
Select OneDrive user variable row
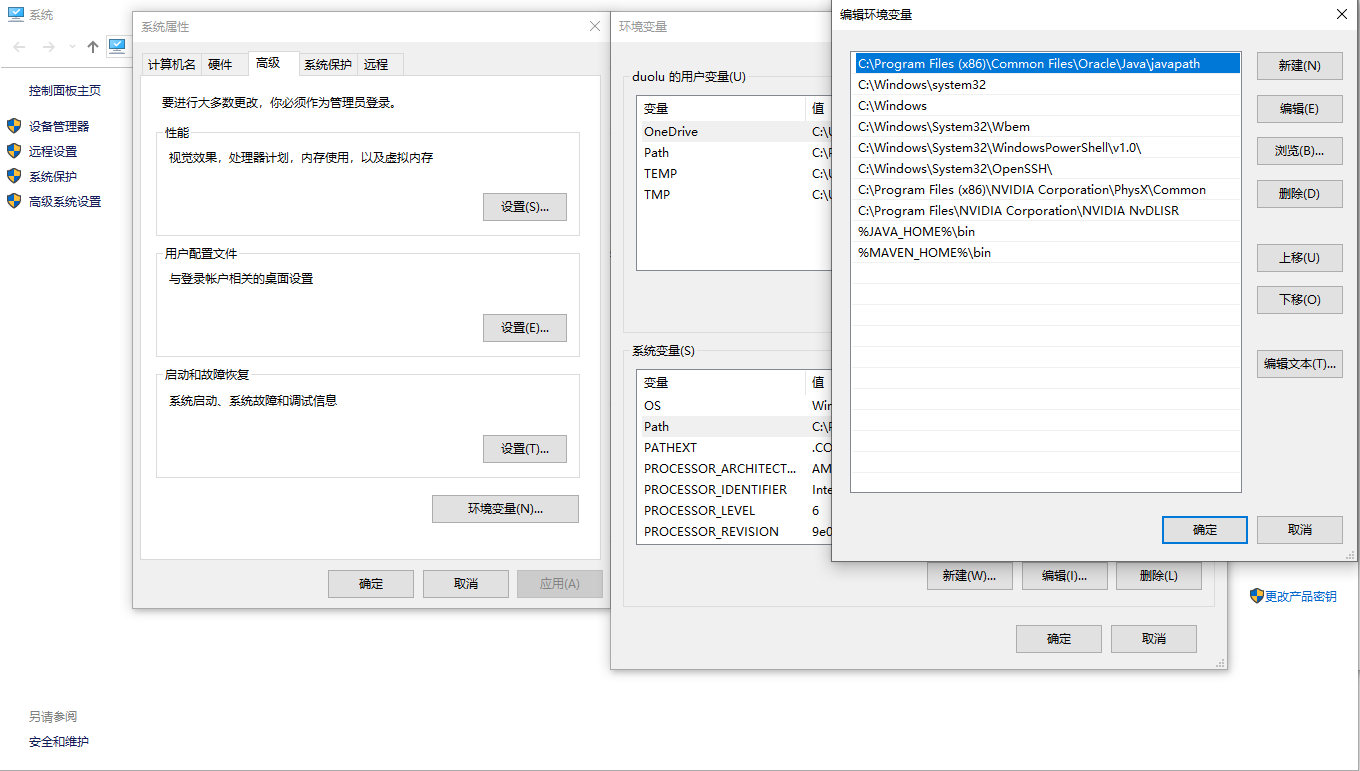(733, 131)
